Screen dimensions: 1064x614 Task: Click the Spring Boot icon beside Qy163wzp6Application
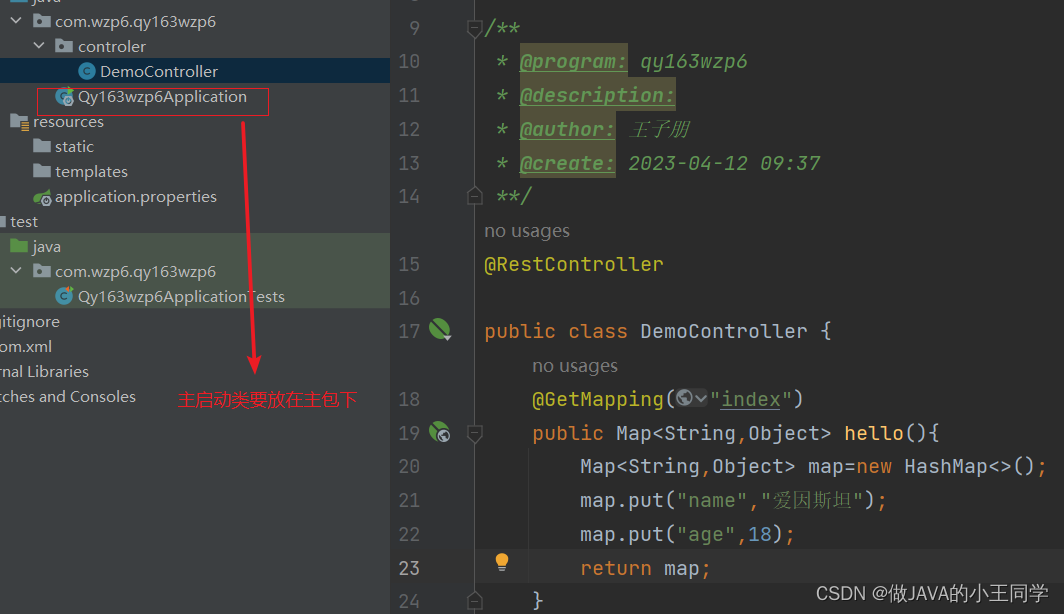point(63,96)
